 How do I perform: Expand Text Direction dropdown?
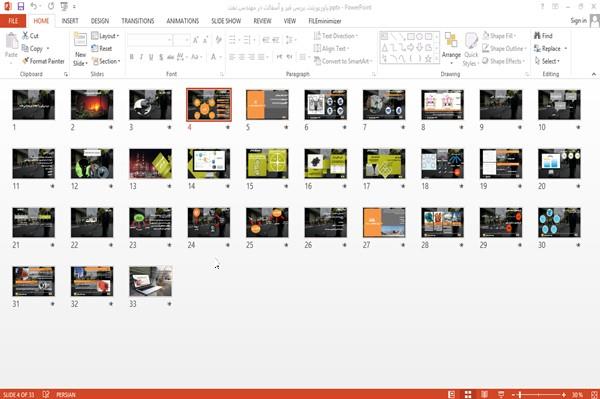click(x=336, y=36)
